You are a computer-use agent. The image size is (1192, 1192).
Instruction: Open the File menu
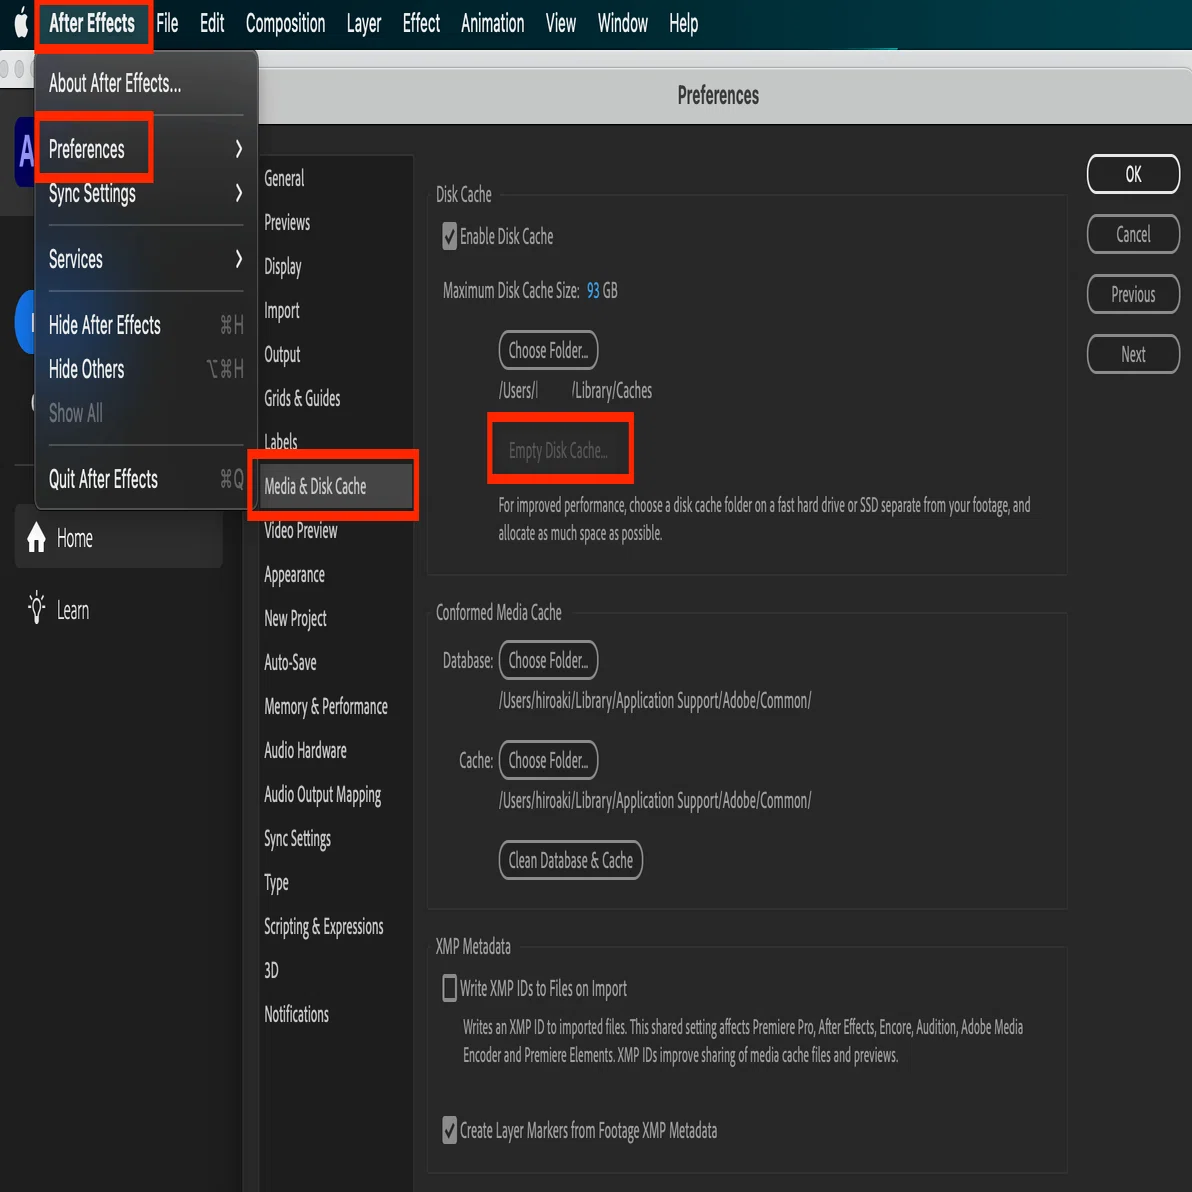(167, 24)
